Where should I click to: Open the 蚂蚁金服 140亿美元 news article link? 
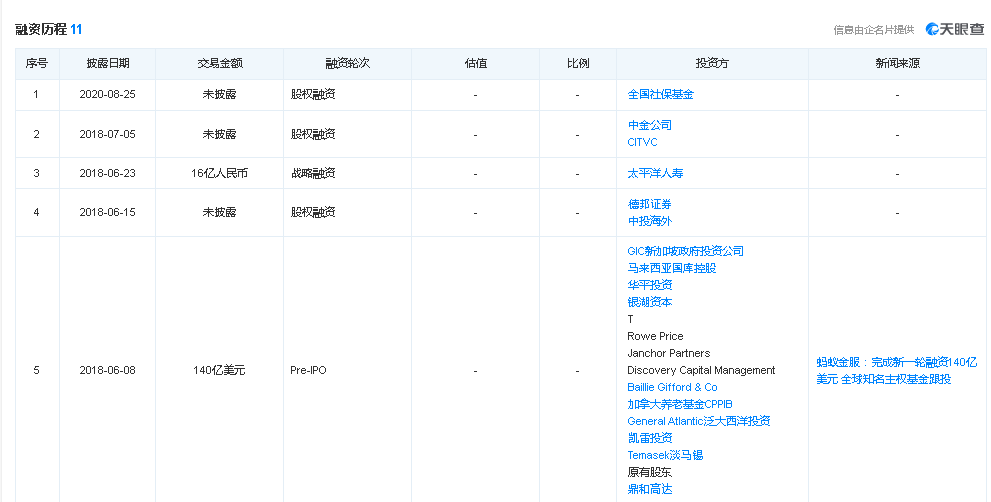896,370
